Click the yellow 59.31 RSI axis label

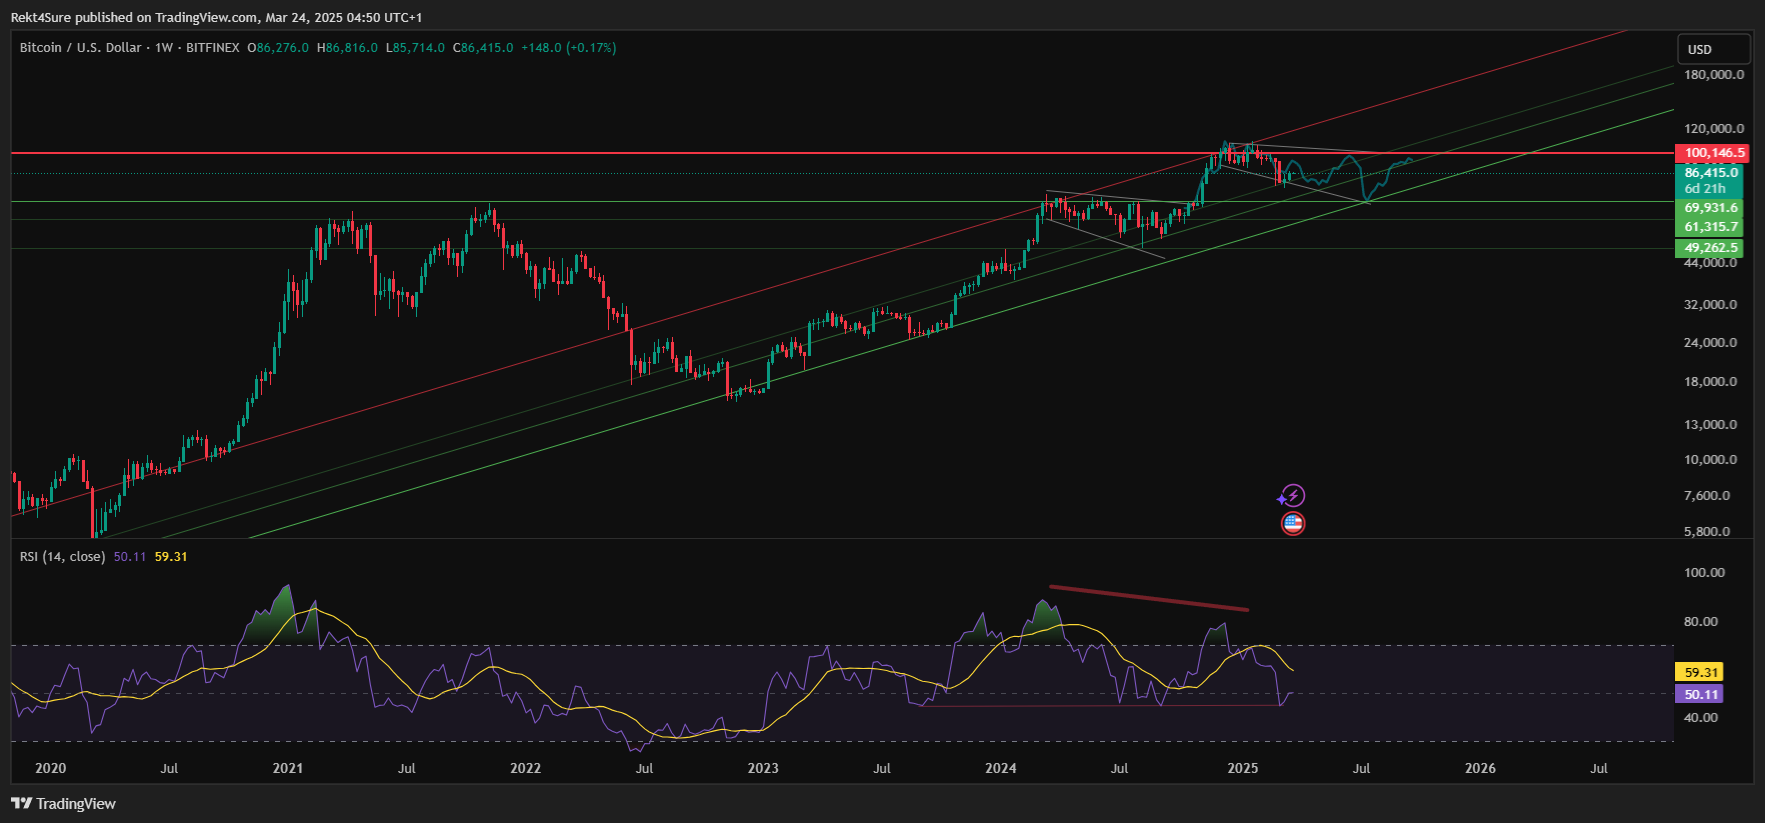pos(1699,673)
